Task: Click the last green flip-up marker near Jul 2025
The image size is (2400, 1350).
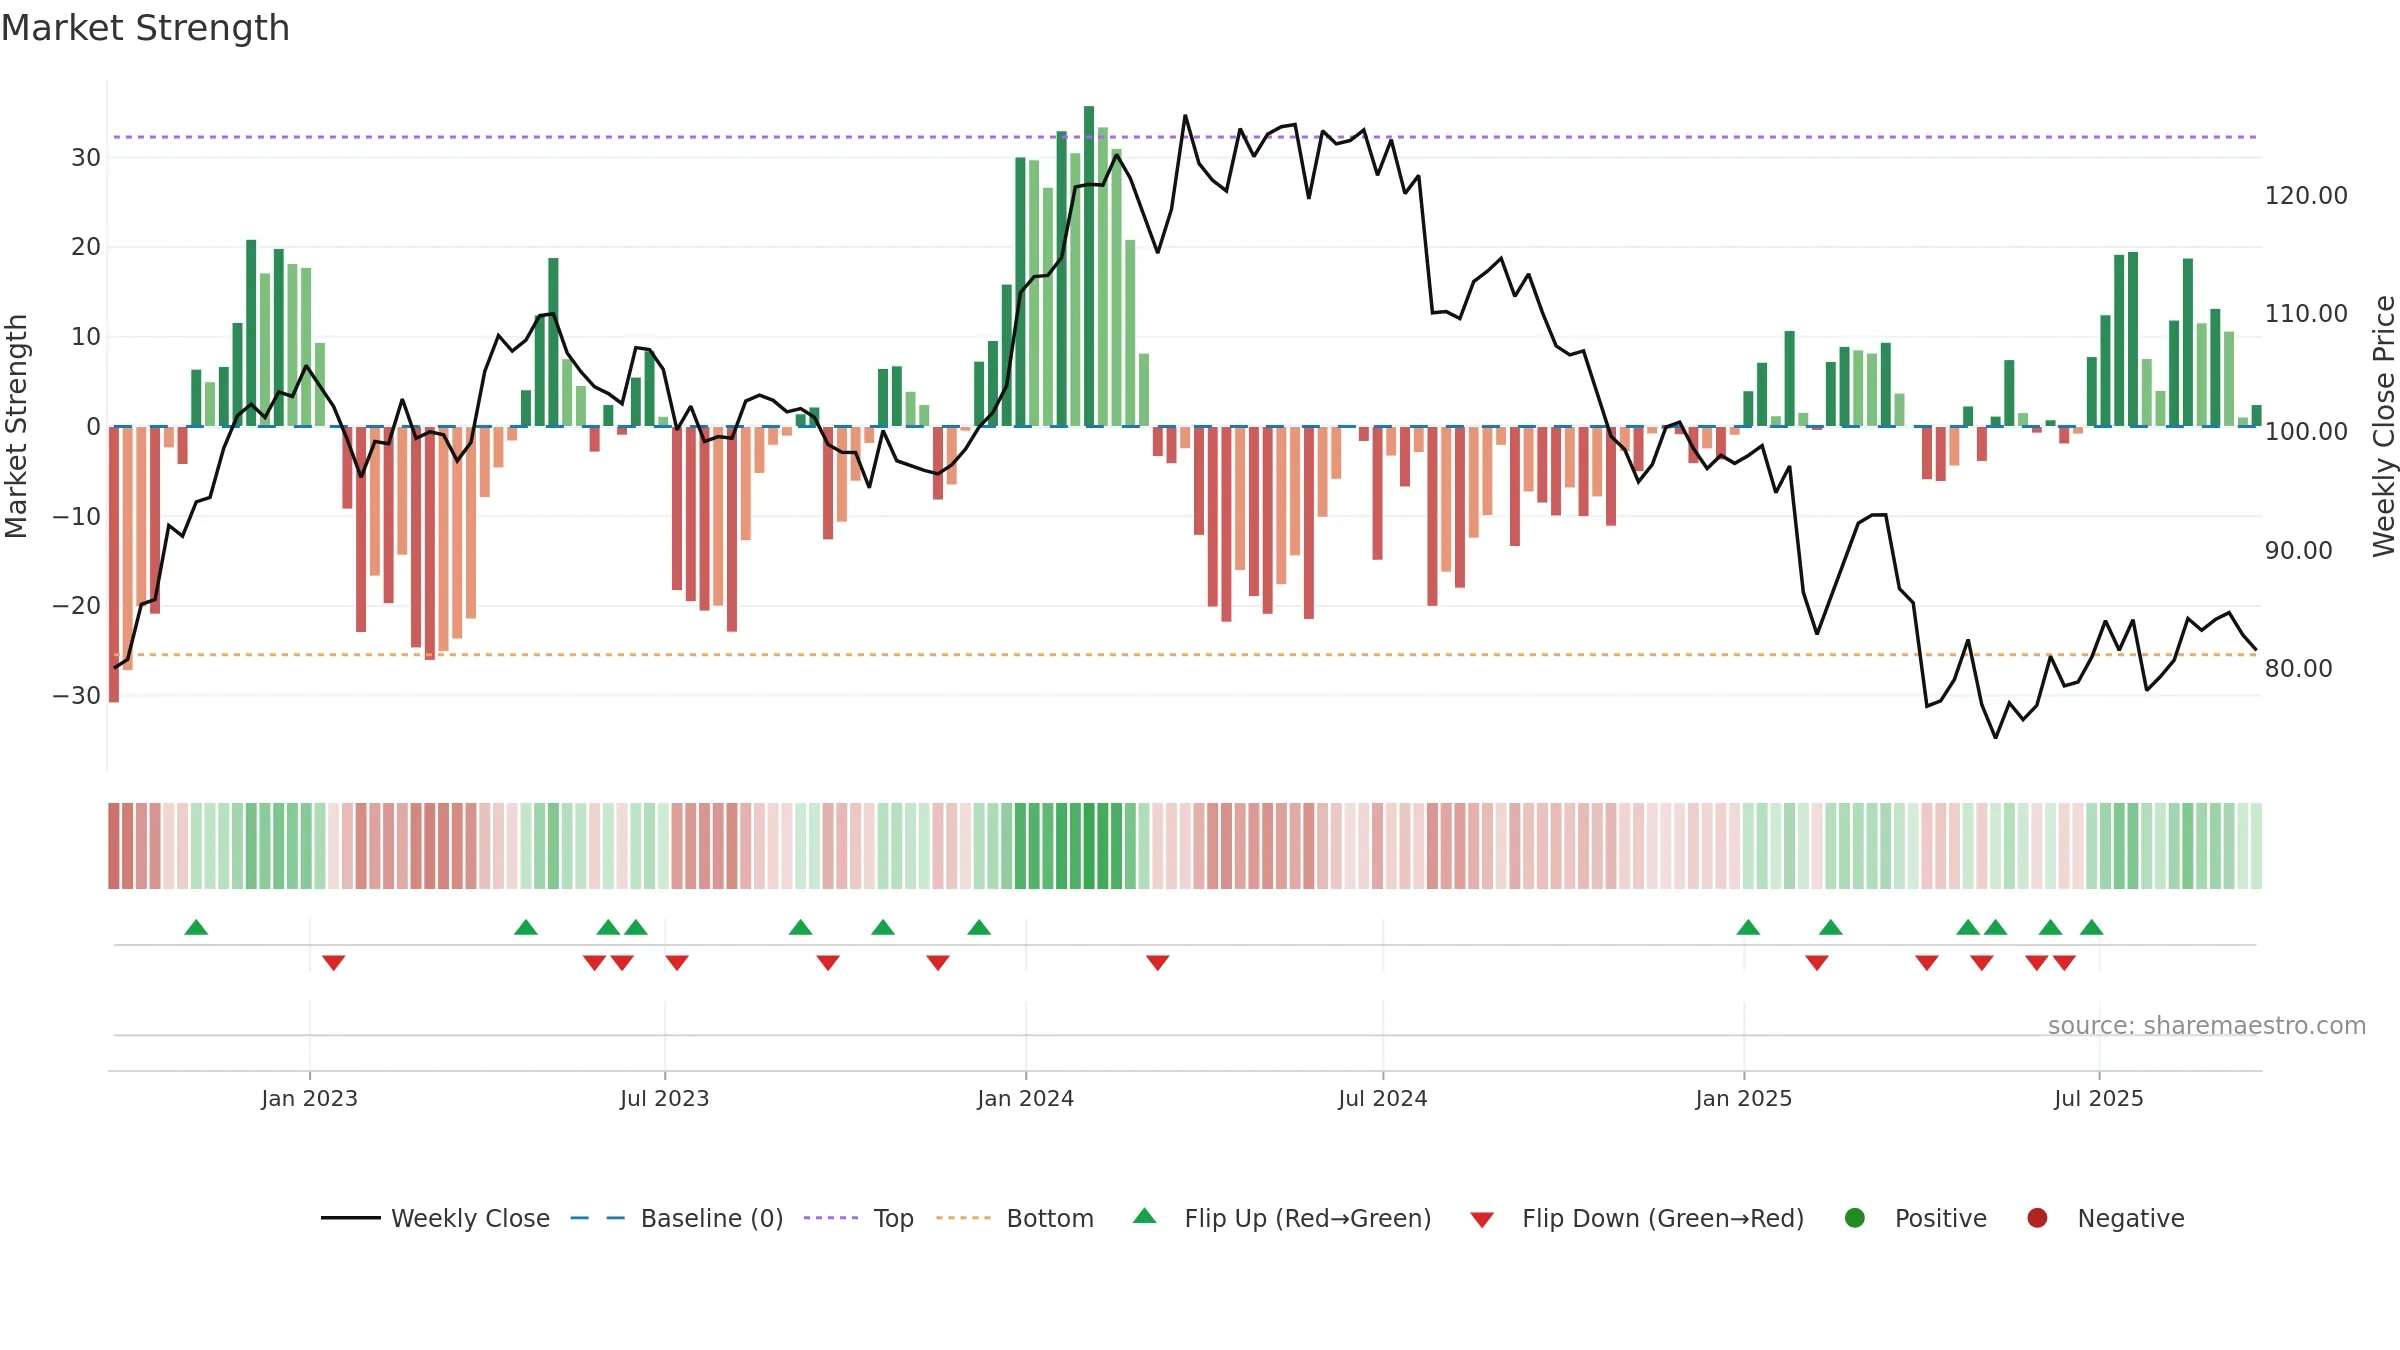Action: [x=2092, y=927]
